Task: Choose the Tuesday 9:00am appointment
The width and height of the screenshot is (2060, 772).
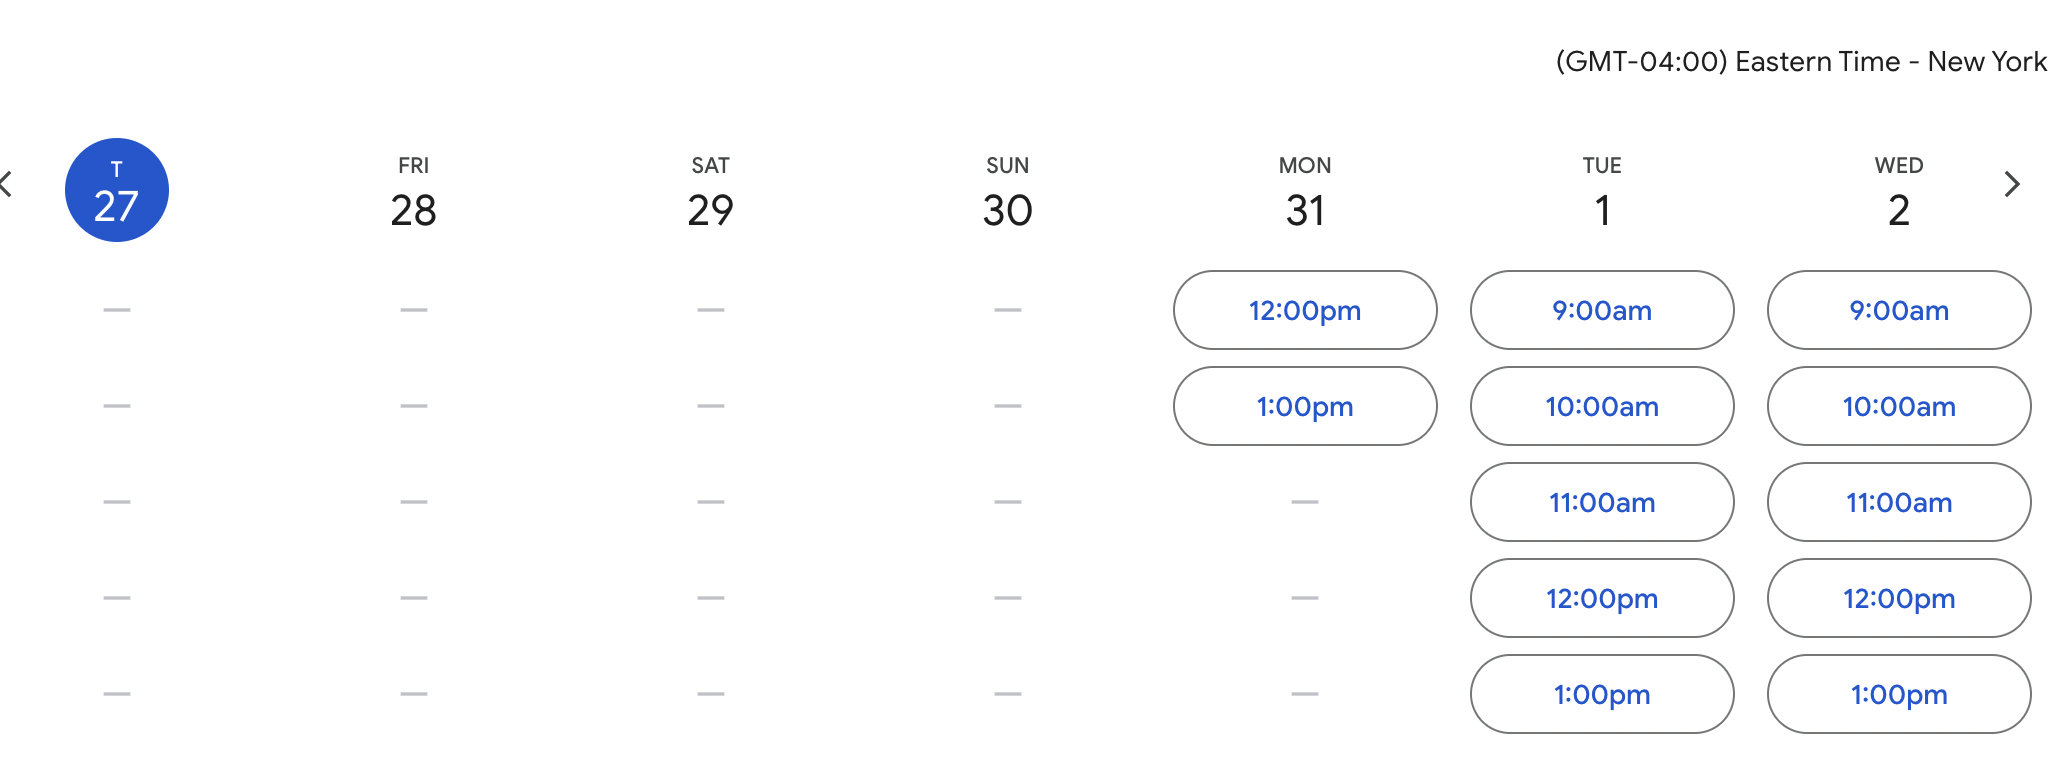Action: tap(1602, 310)
